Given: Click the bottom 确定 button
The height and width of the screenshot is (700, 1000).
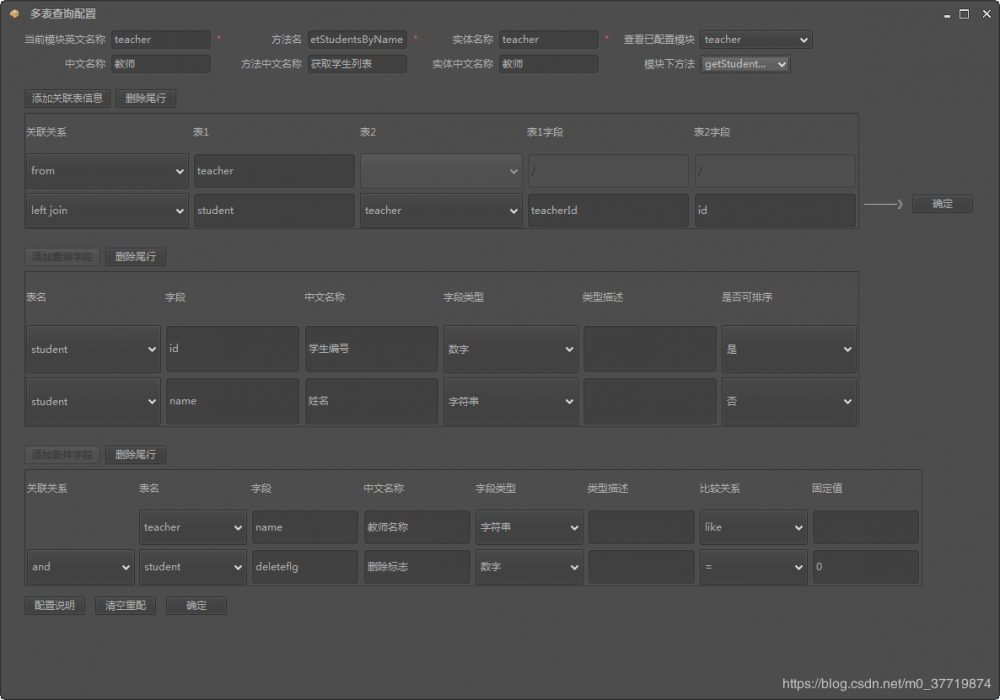Looking at the screenshot, I should pyautogui.click(x=196, y=606).
